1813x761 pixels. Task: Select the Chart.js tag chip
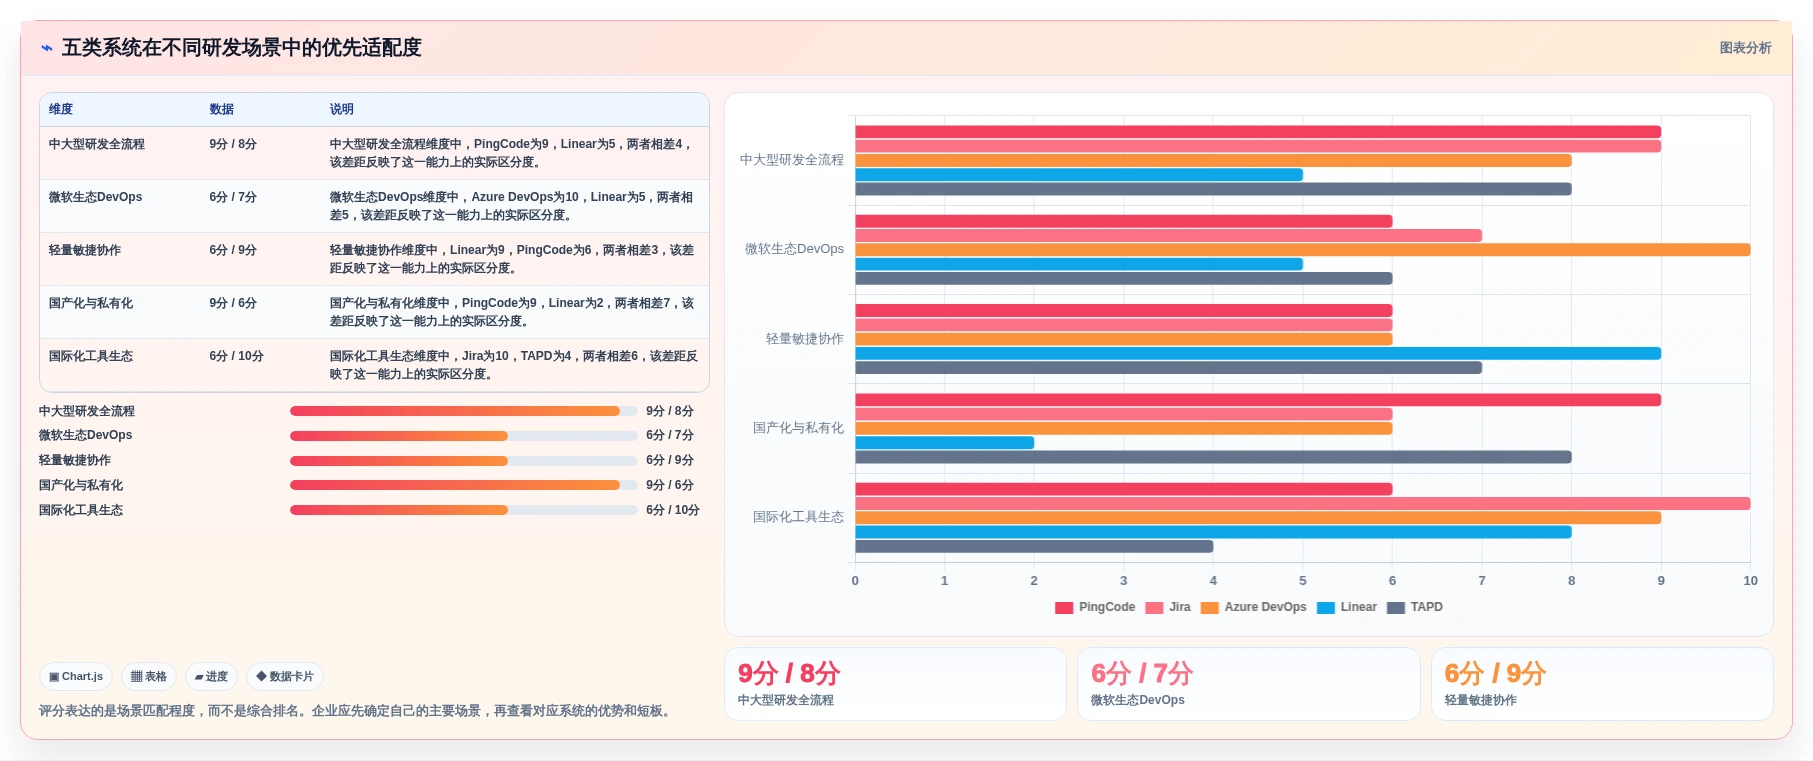pos(76,677)
